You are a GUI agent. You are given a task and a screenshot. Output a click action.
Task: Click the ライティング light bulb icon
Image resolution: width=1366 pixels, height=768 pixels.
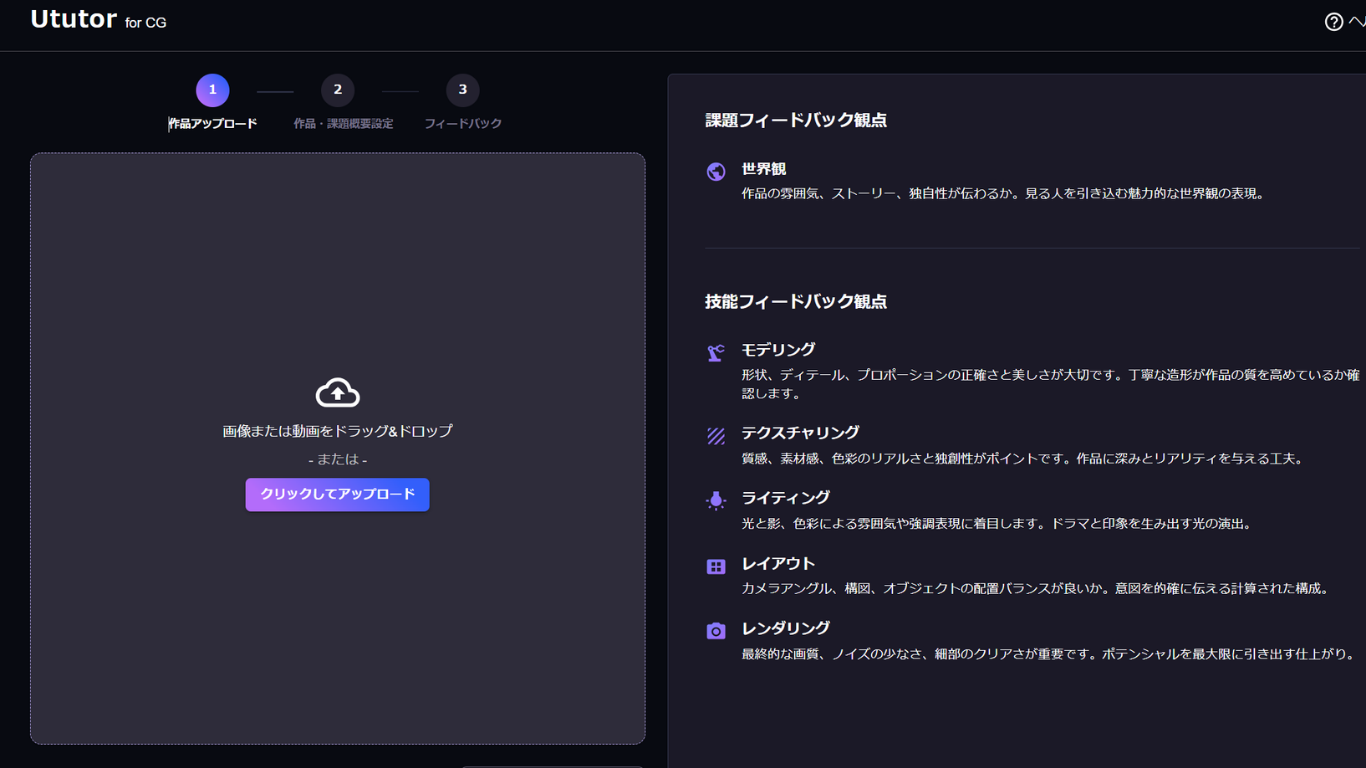tap(716, 500)
